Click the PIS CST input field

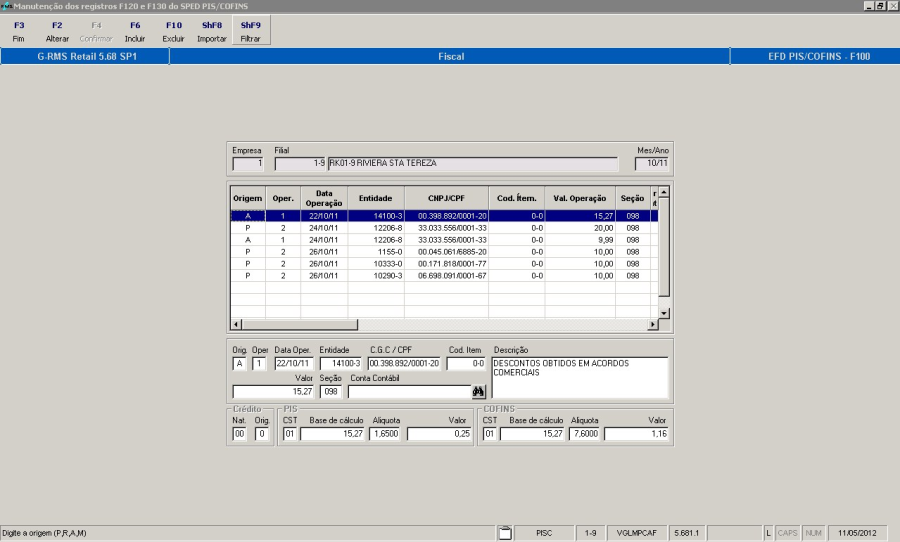coord(289,434)
